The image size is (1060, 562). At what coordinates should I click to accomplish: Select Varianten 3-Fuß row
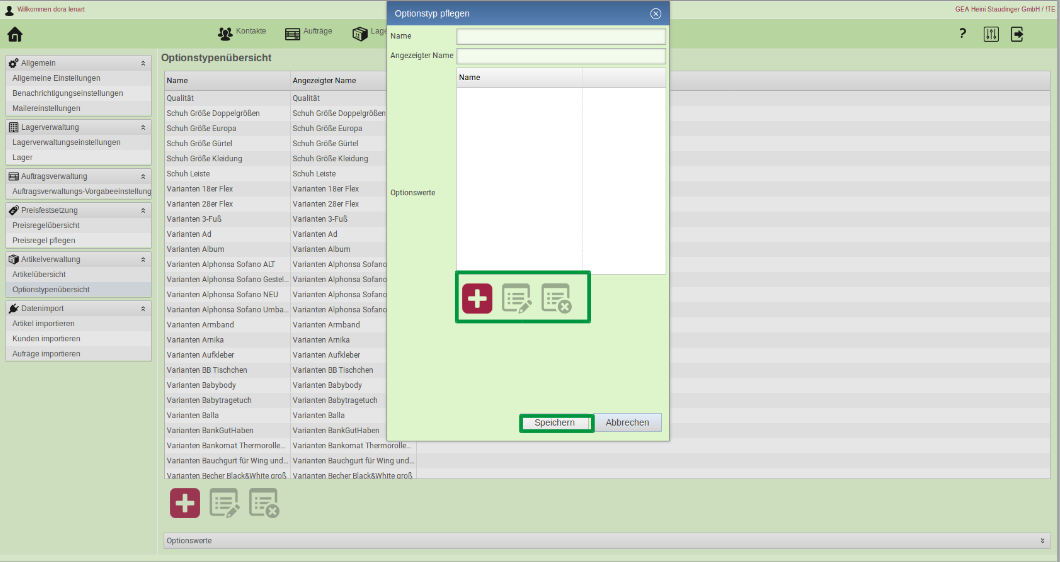coord(276,219)
